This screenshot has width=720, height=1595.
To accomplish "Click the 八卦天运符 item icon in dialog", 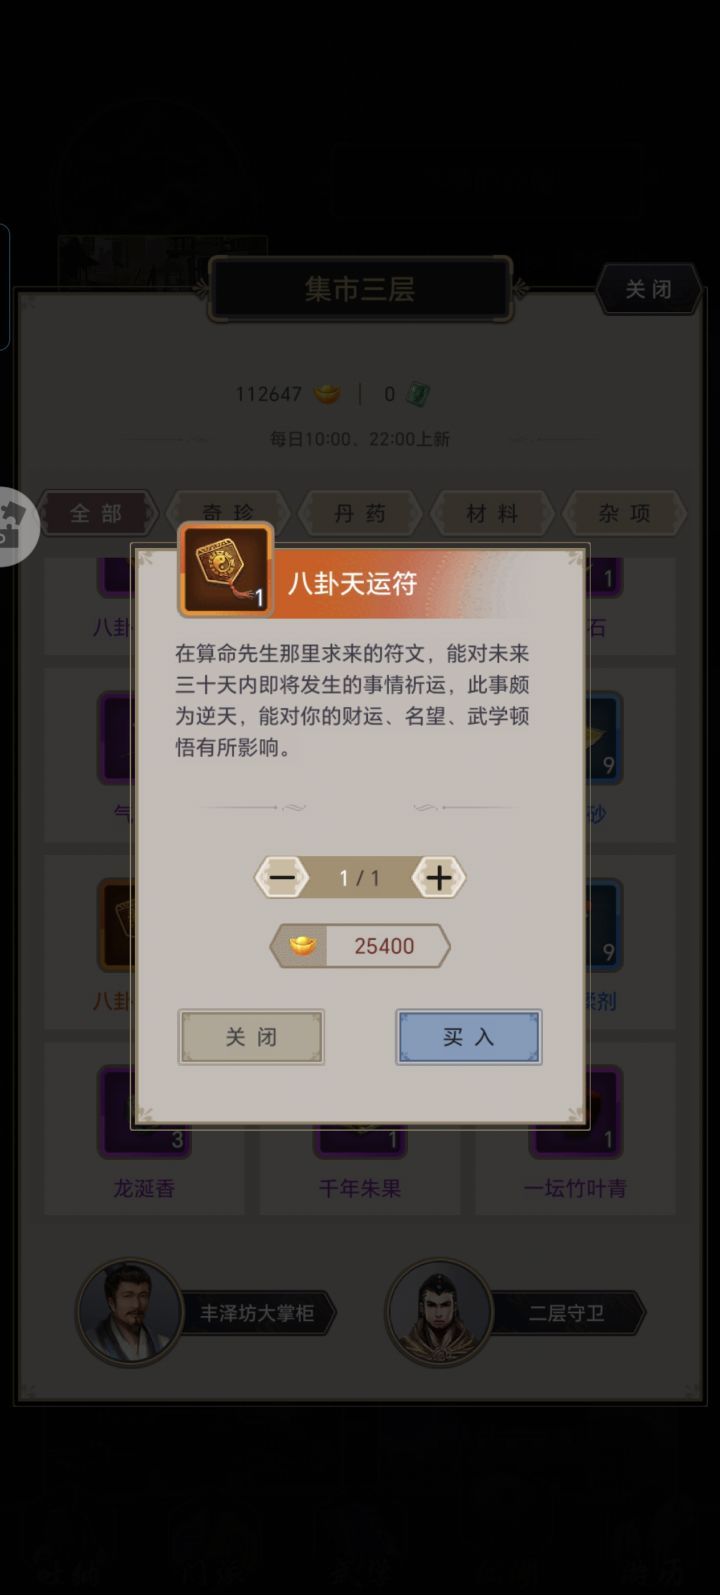I will (x=226, y=570).
